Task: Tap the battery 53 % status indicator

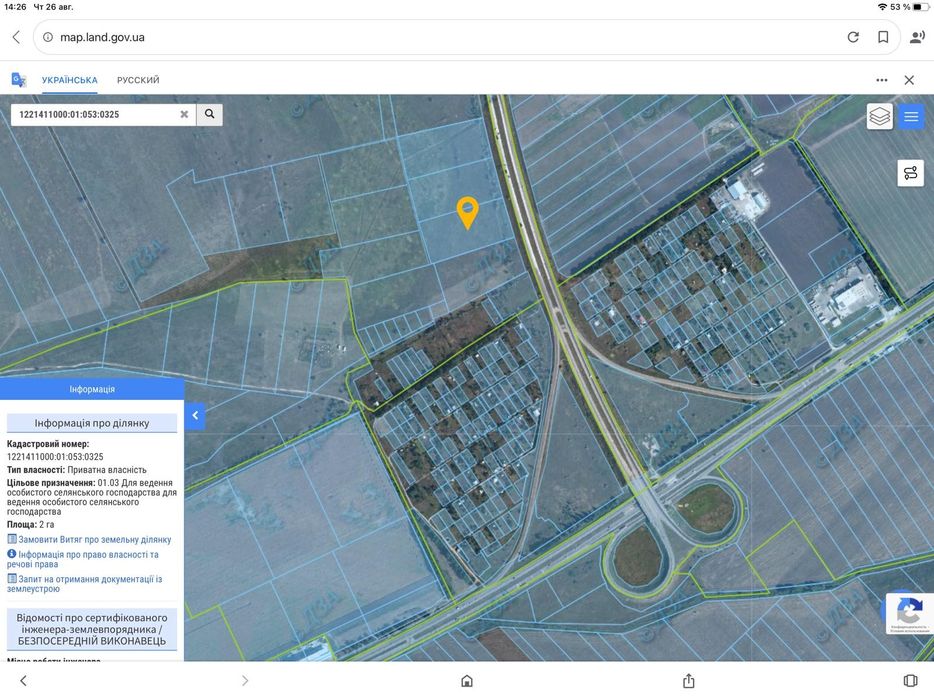Action: pos(909,7)
